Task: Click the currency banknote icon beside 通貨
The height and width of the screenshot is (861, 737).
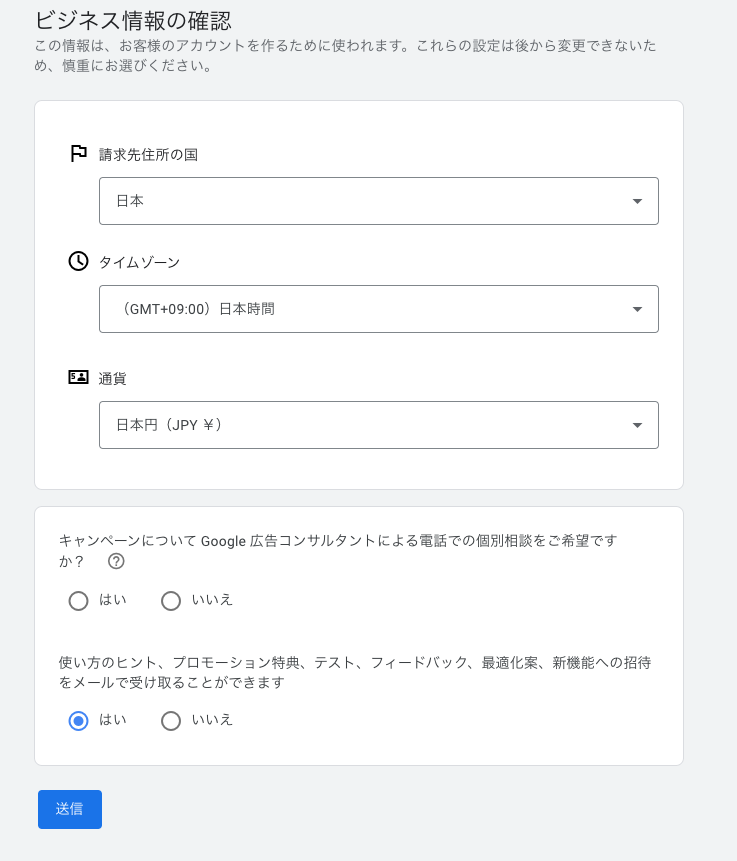Action: pyautogui.click(x=78, y=378)
